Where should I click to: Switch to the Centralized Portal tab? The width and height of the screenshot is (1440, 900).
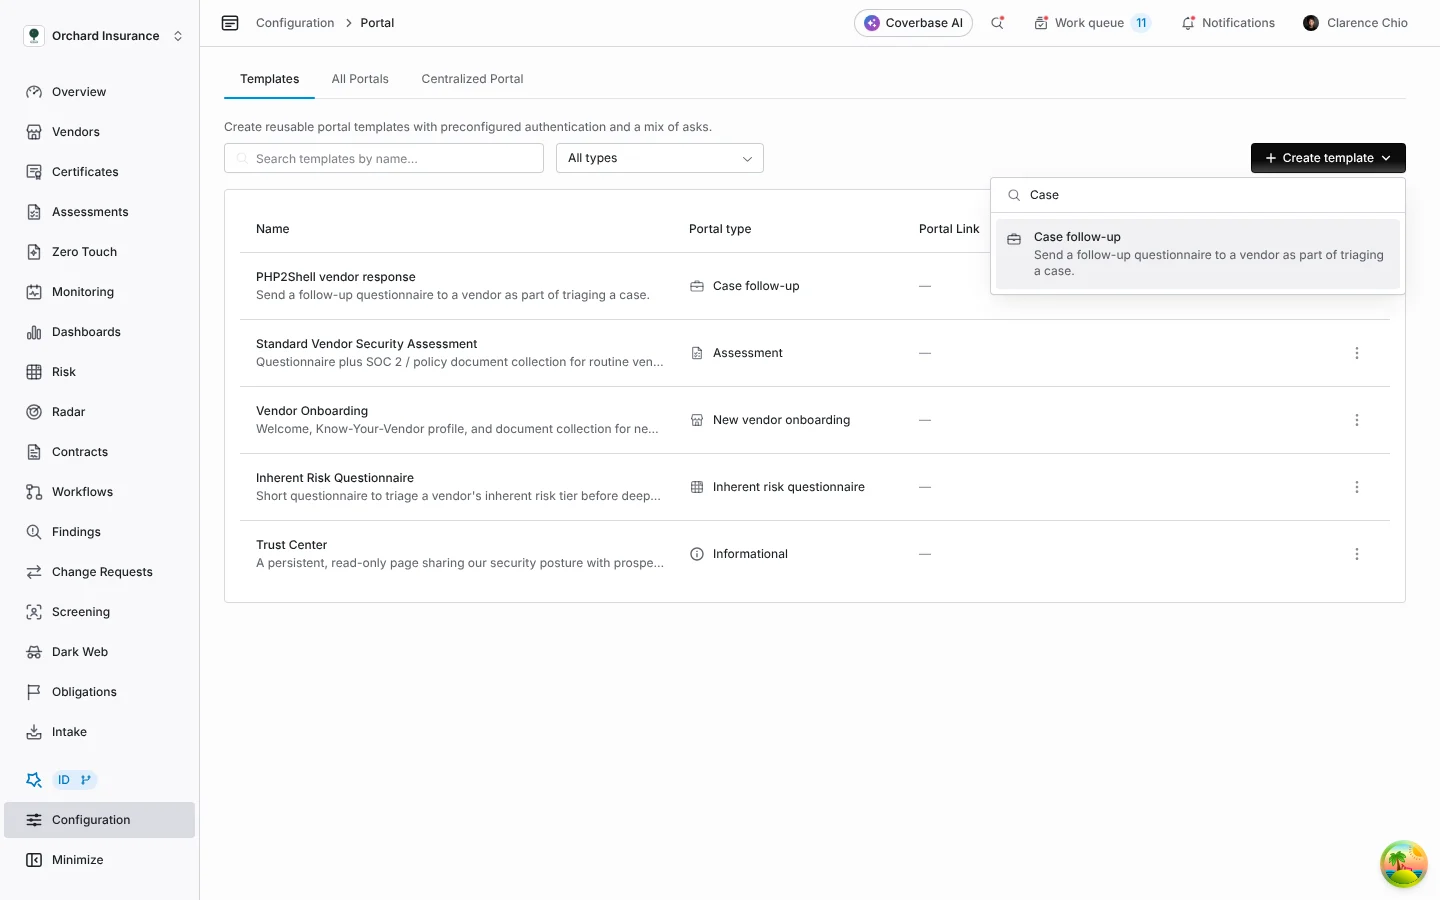(x=472, y=79)
